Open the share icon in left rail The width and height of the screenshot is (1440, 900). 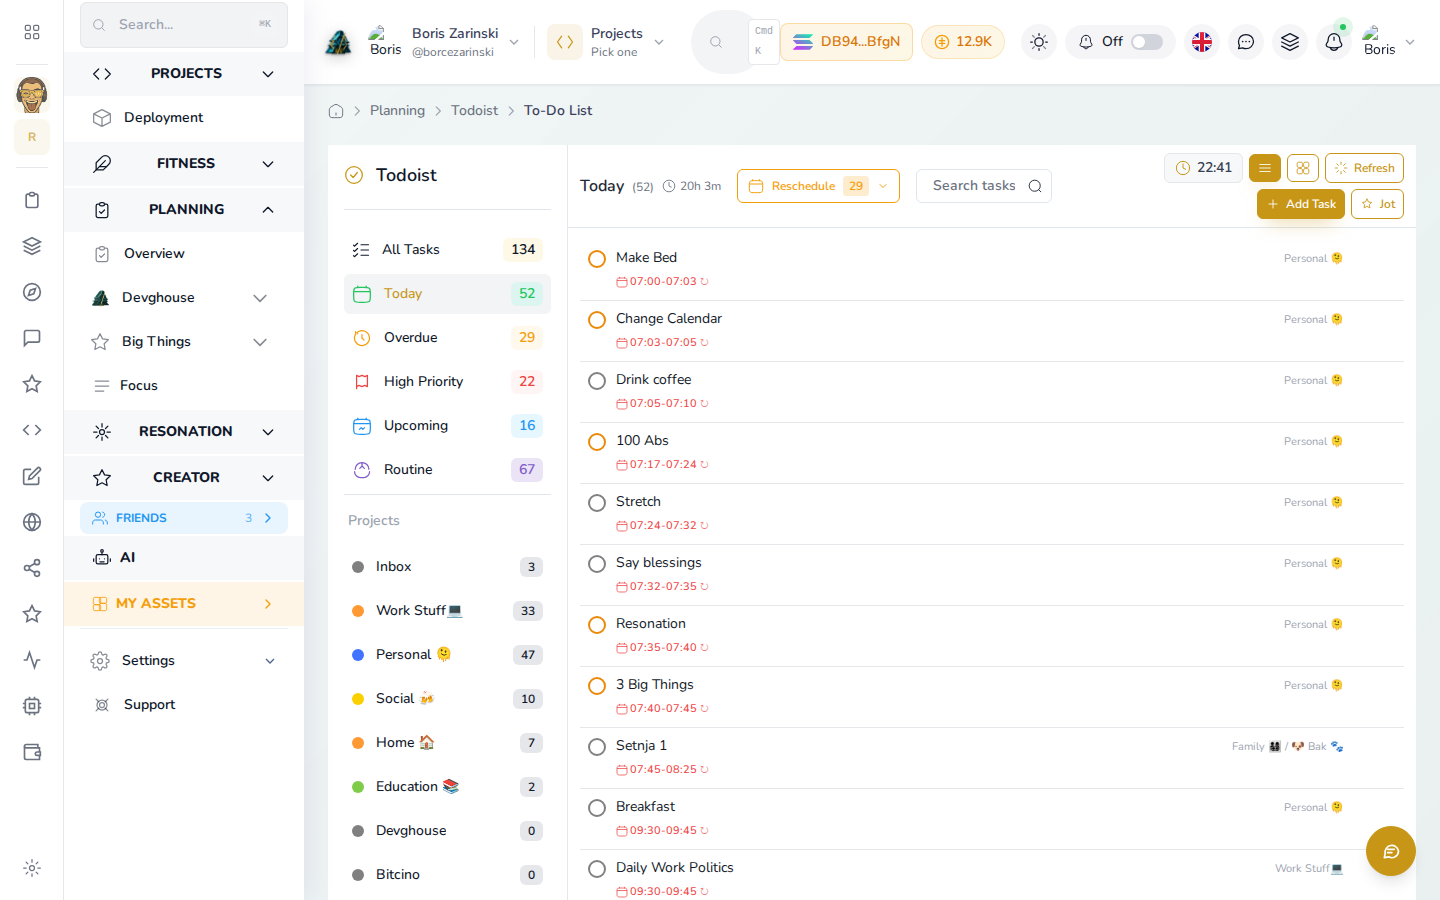pyautogui.click(x=32, y=568)
